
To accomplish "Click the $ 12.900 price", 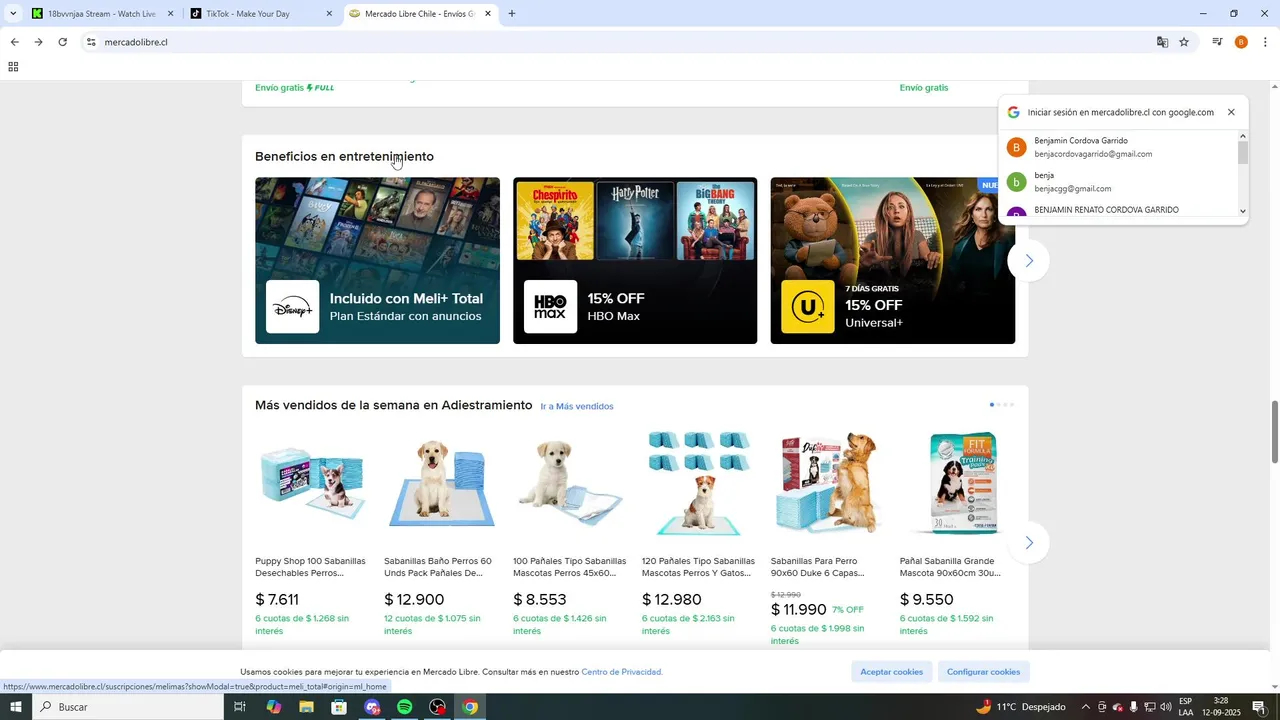I will tap(414, 600).
